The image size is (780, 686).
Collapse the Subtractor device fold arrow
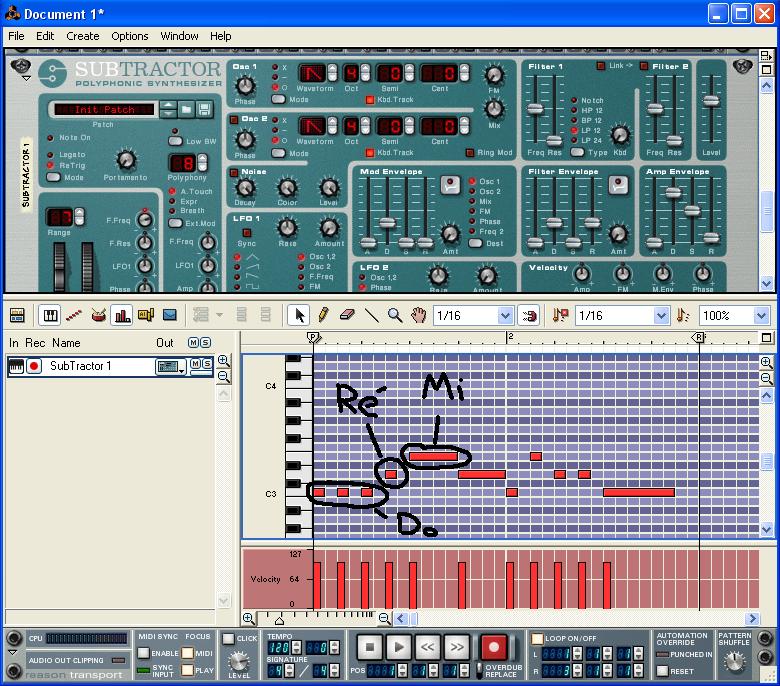click(26, 79)
